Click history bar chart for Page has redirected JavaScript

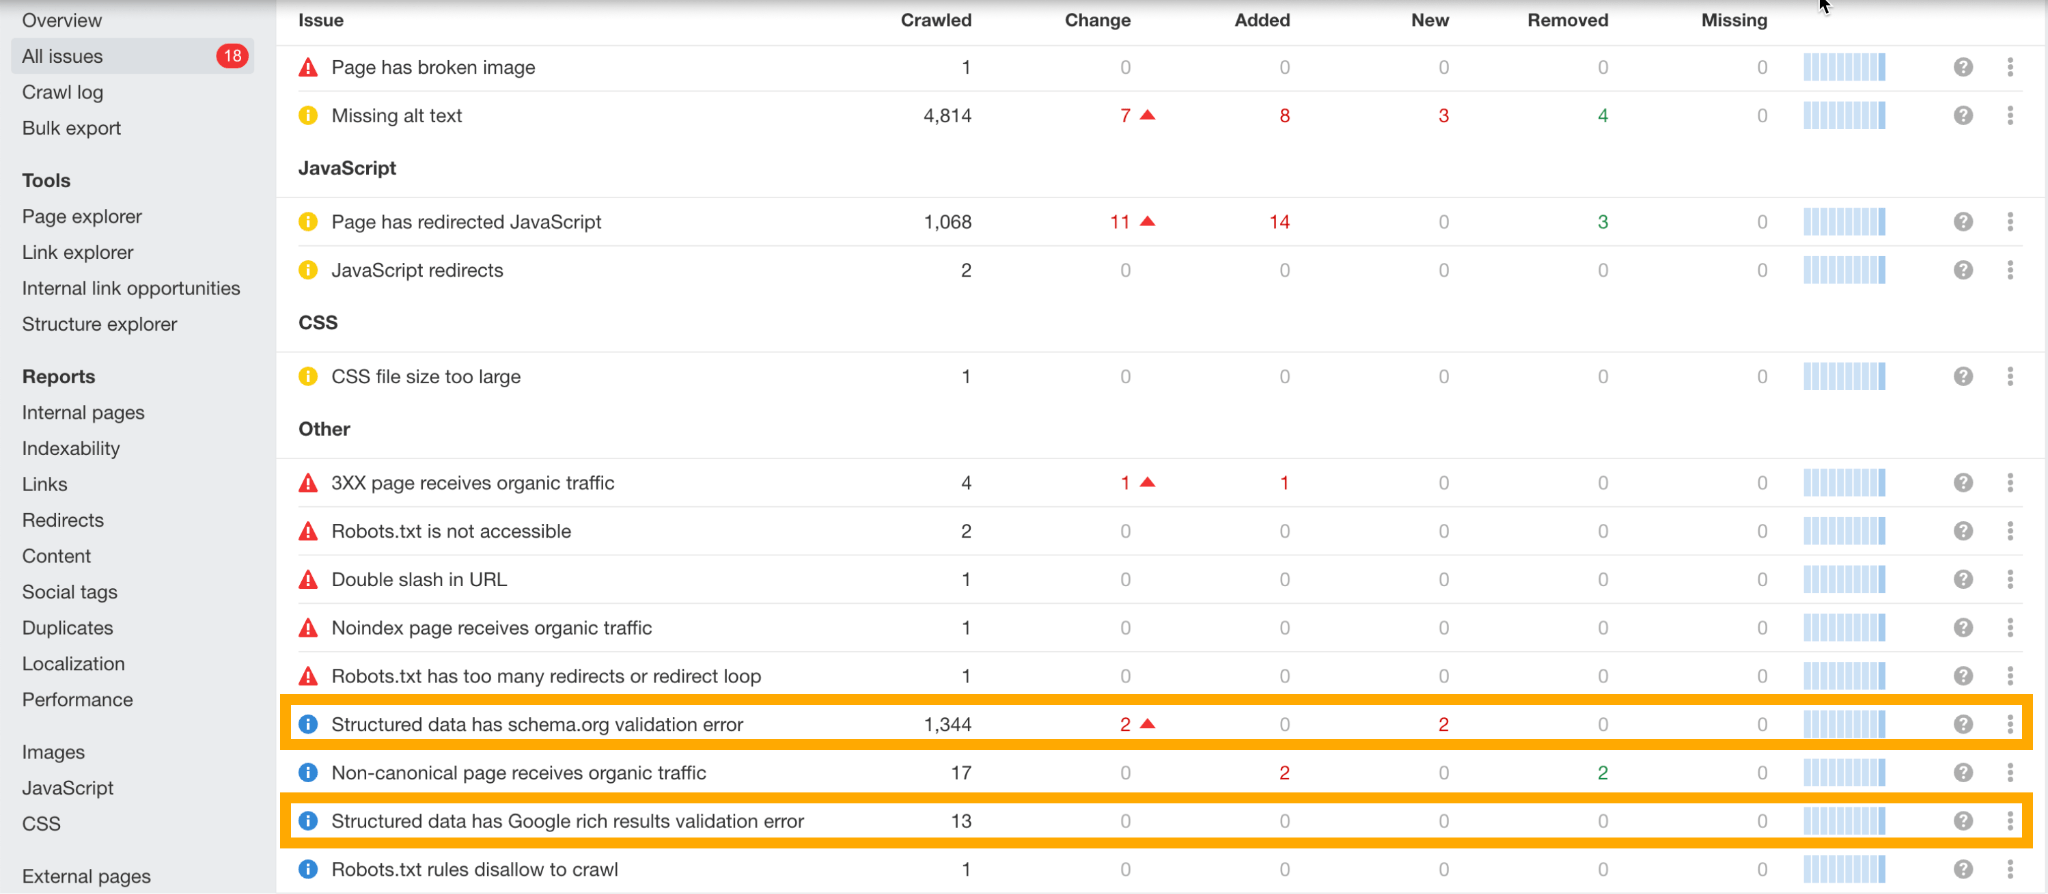point(1844,222)
